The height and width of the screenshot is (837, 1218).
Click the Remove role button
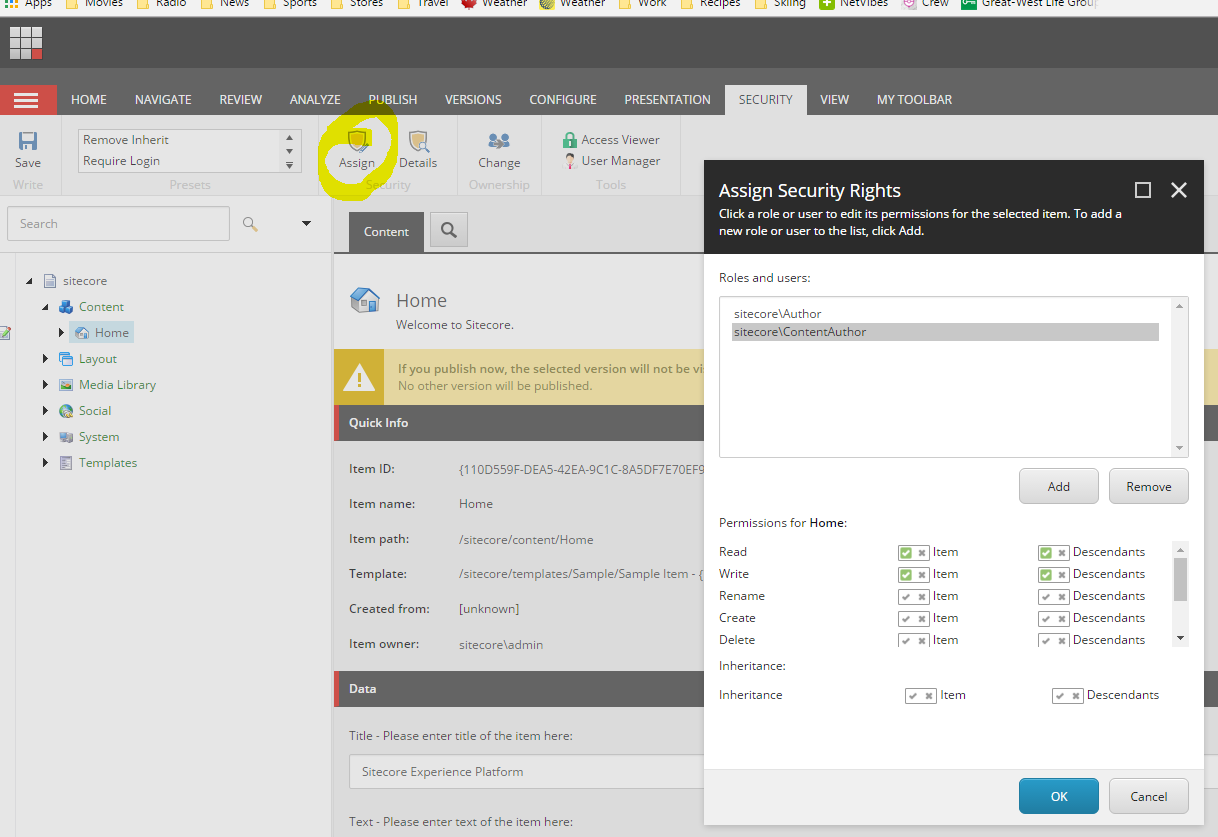pos(1149,486)
